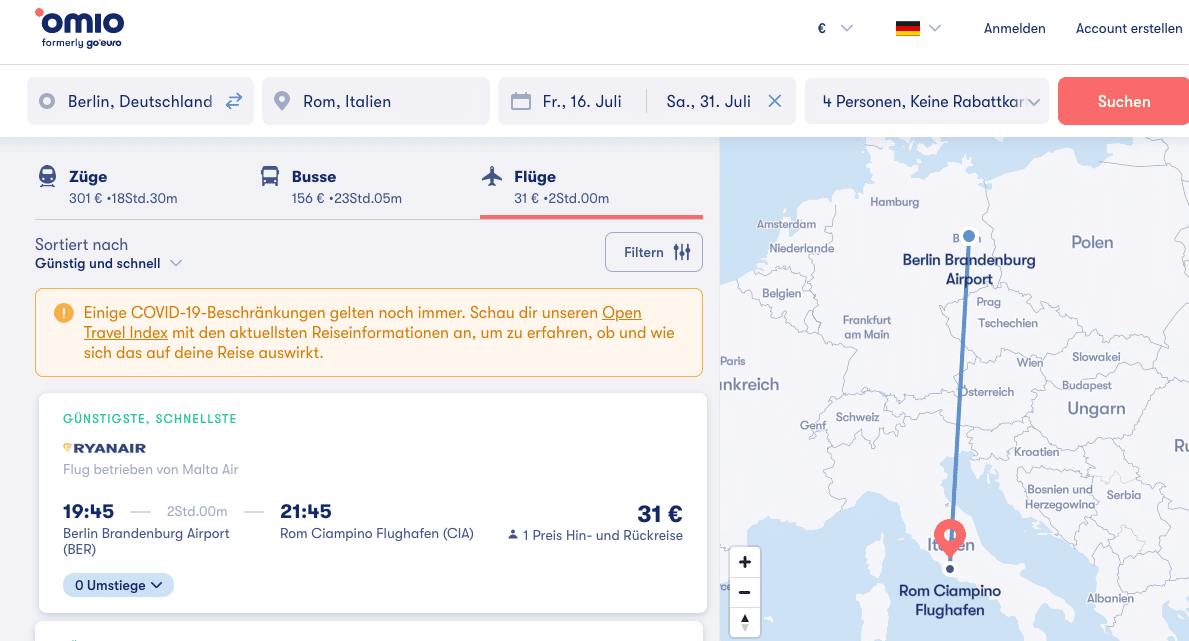
Task: Click the GÜNSTIGSTE, SCHNELLSTE label
Action: [x=149, y=419]
